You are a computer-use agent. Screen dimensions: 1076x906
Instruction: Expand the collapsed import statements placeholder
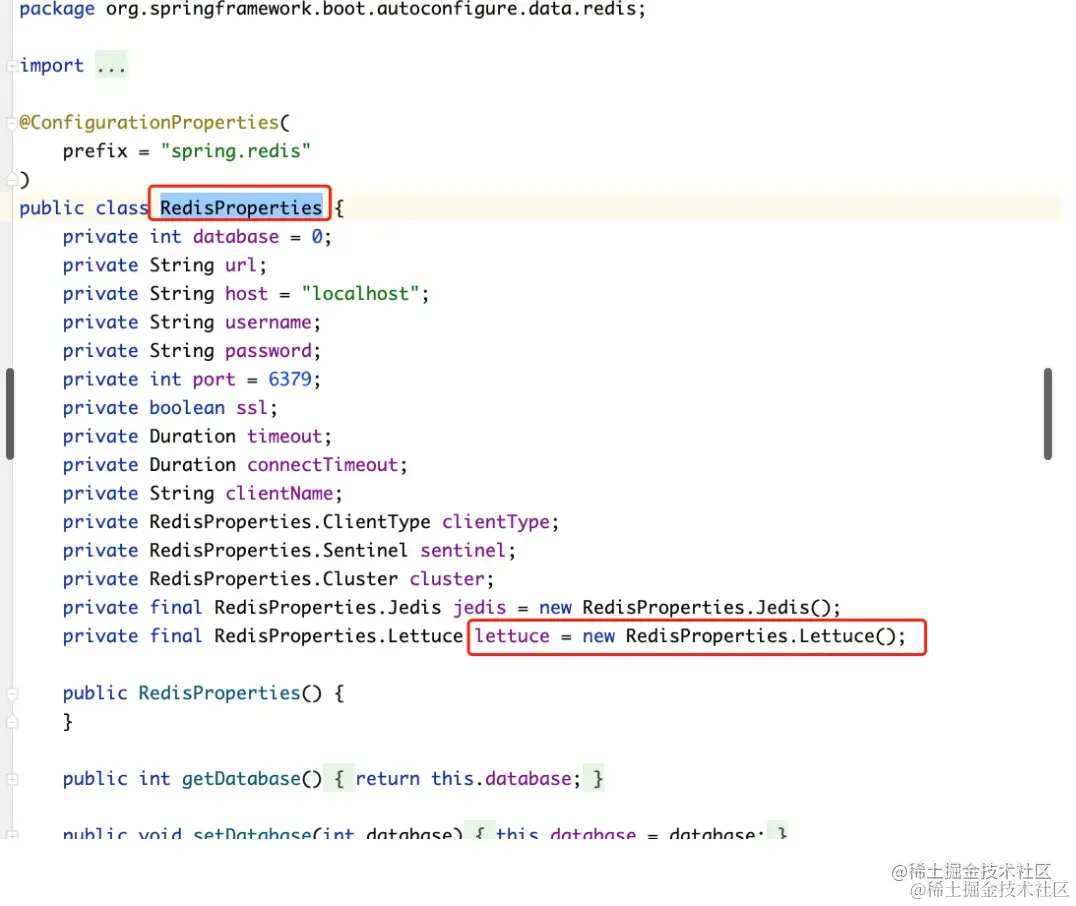pos(111,65)
